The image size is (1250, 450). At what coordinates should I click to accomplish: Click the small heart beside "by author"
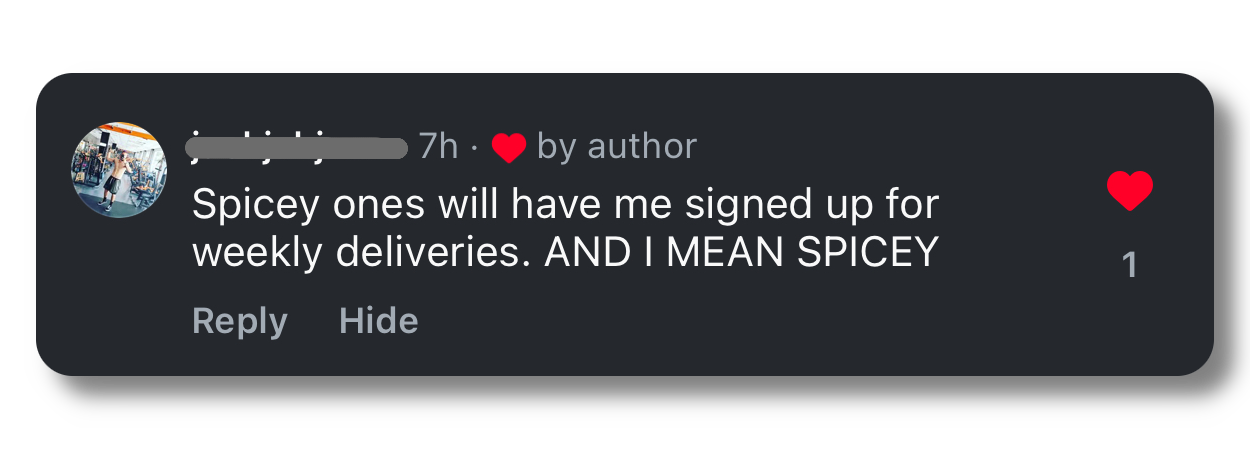tap(509, 148)
